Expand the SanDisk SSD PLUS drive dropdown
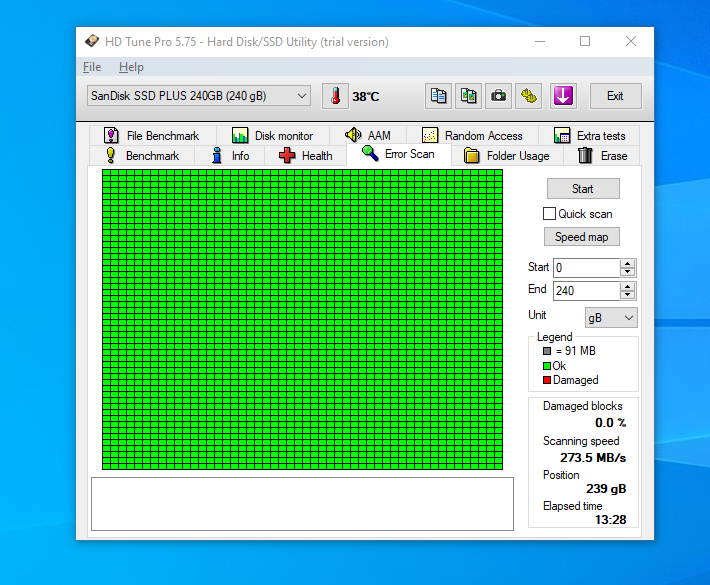 199,96
